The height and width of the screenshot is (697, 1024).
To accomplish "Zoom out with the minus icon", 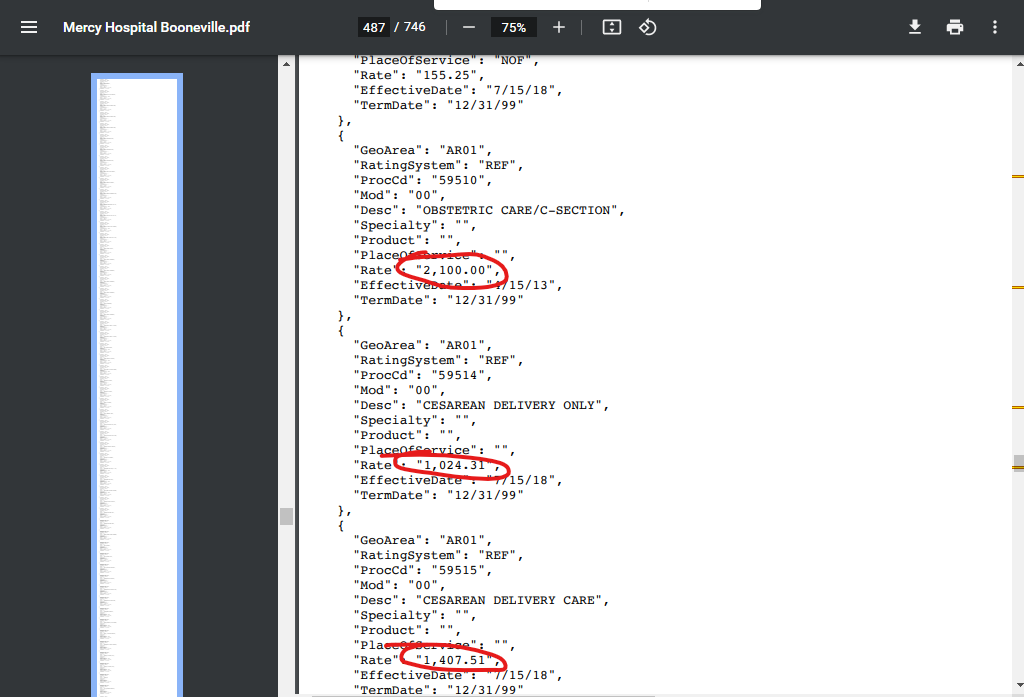I will [x=469, y=27].
